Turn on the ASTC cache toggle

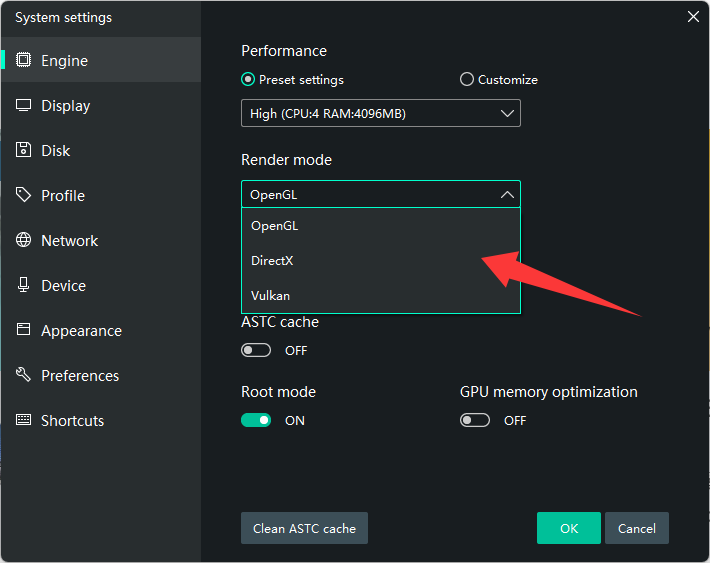tap(256, 350)
